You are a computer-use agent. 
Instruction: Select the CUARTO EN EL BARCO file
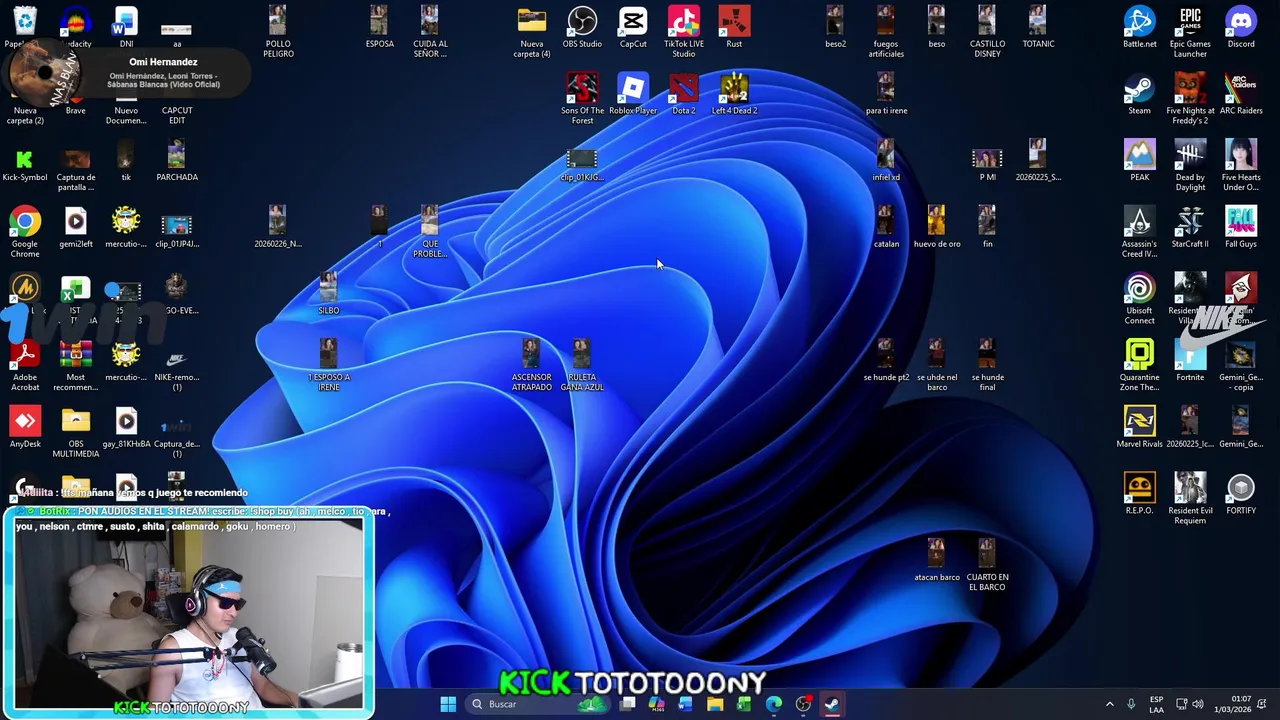point(987,566)
